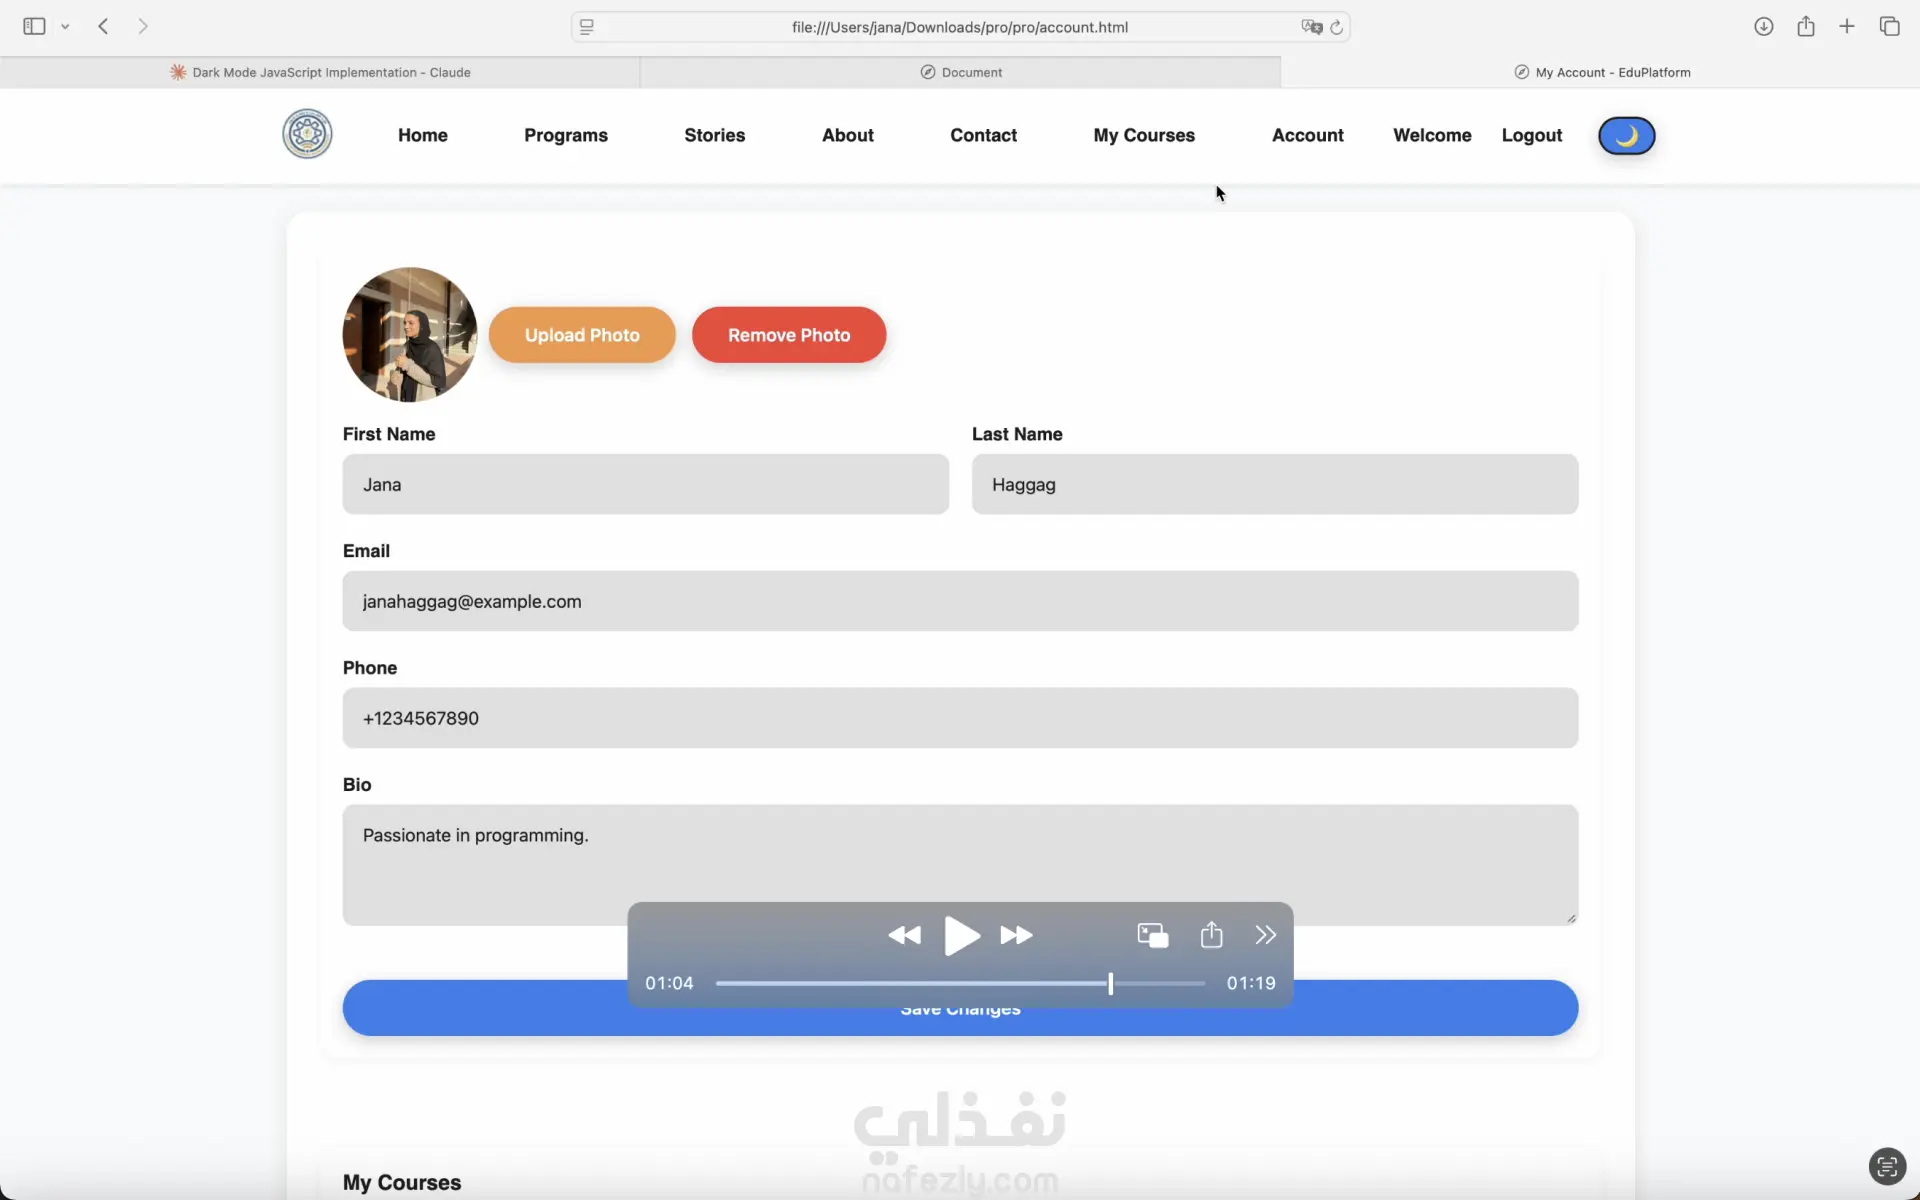The image size is (1920, 1200).
Task: Toggle the Safari sidebar icon
Action: click(34, 27)
